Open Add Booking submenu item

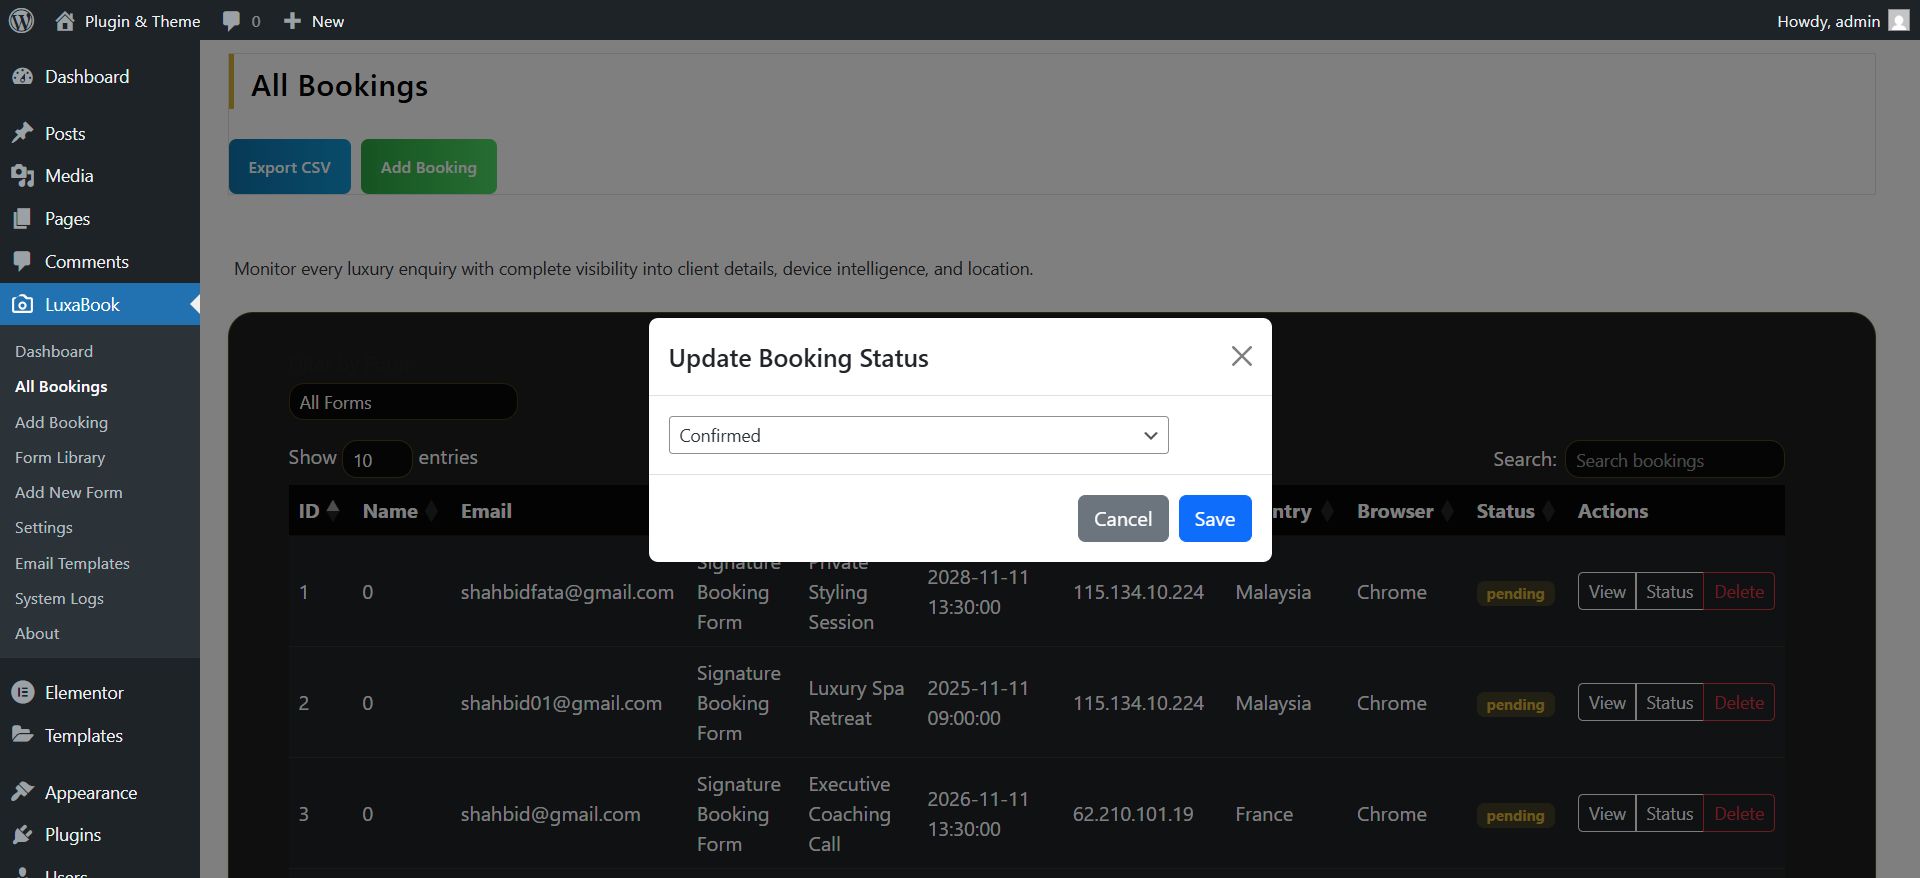[61, 423]
